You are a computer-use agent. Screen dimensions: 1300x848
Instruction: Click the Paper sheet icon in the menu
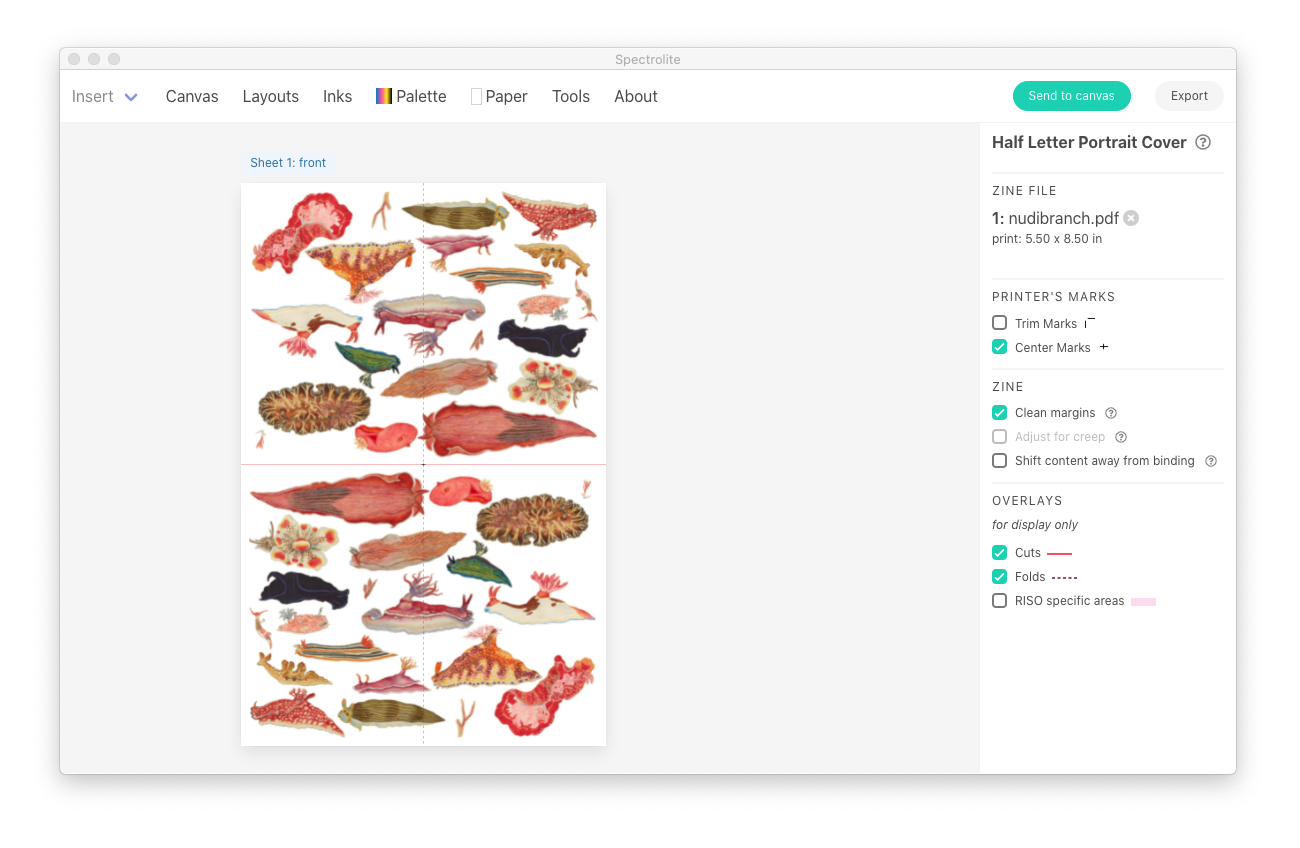476,96
